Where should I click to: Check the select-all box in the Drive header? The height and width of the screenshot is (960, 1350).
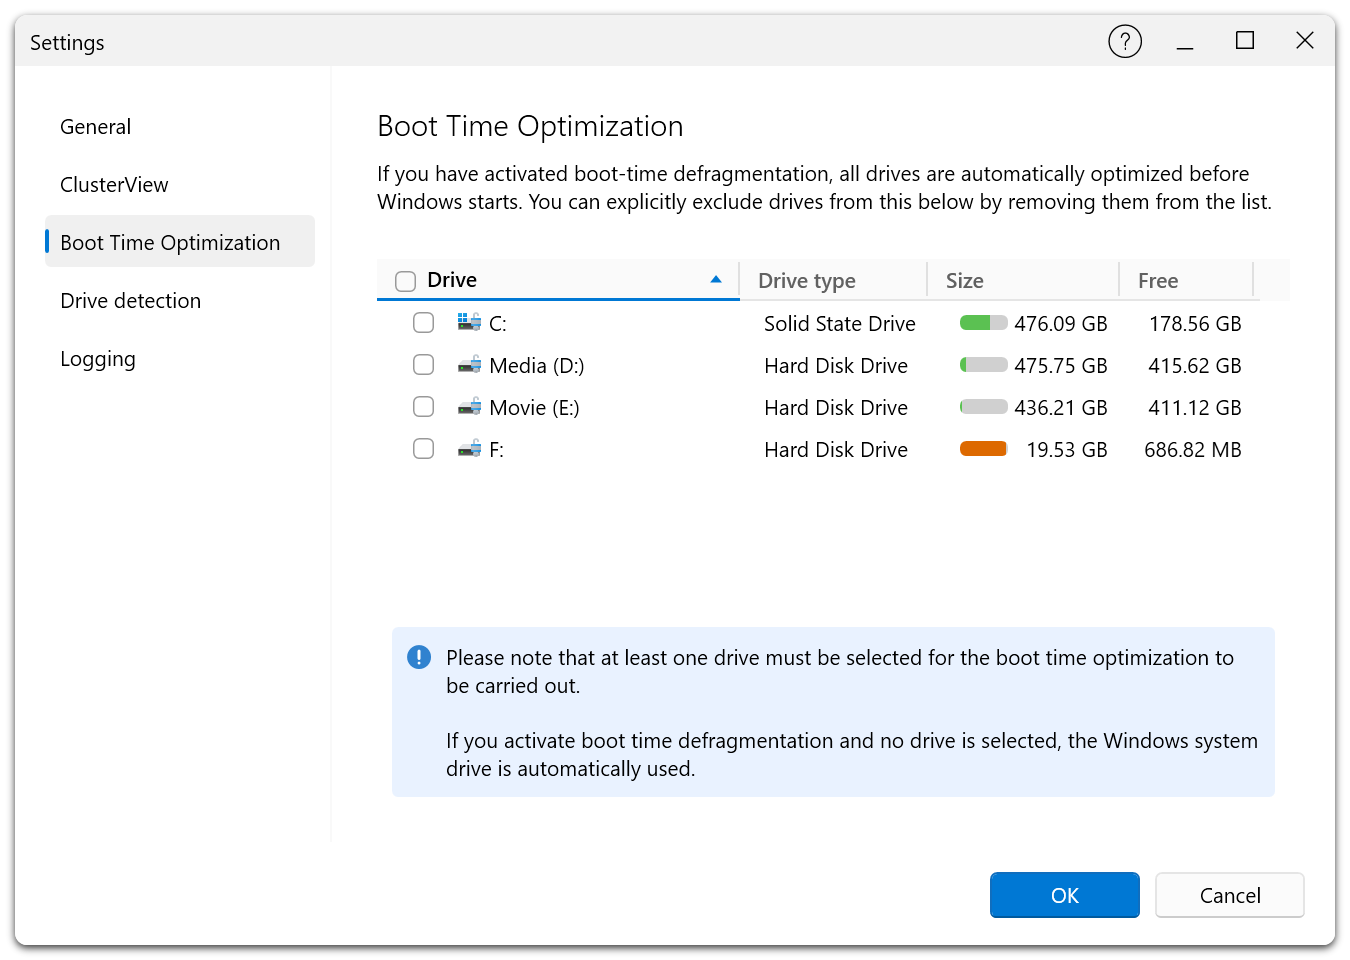[405, 281]
